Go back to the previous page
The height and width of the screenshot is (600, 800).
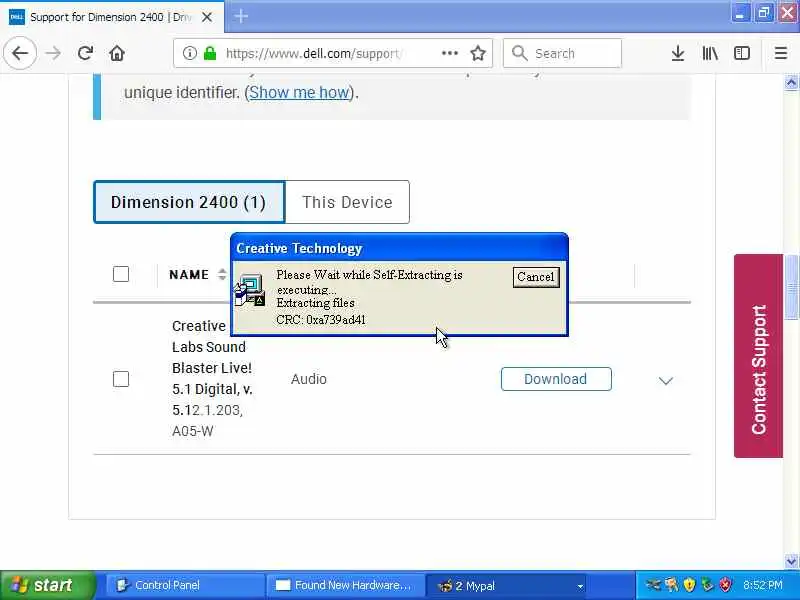20,53
